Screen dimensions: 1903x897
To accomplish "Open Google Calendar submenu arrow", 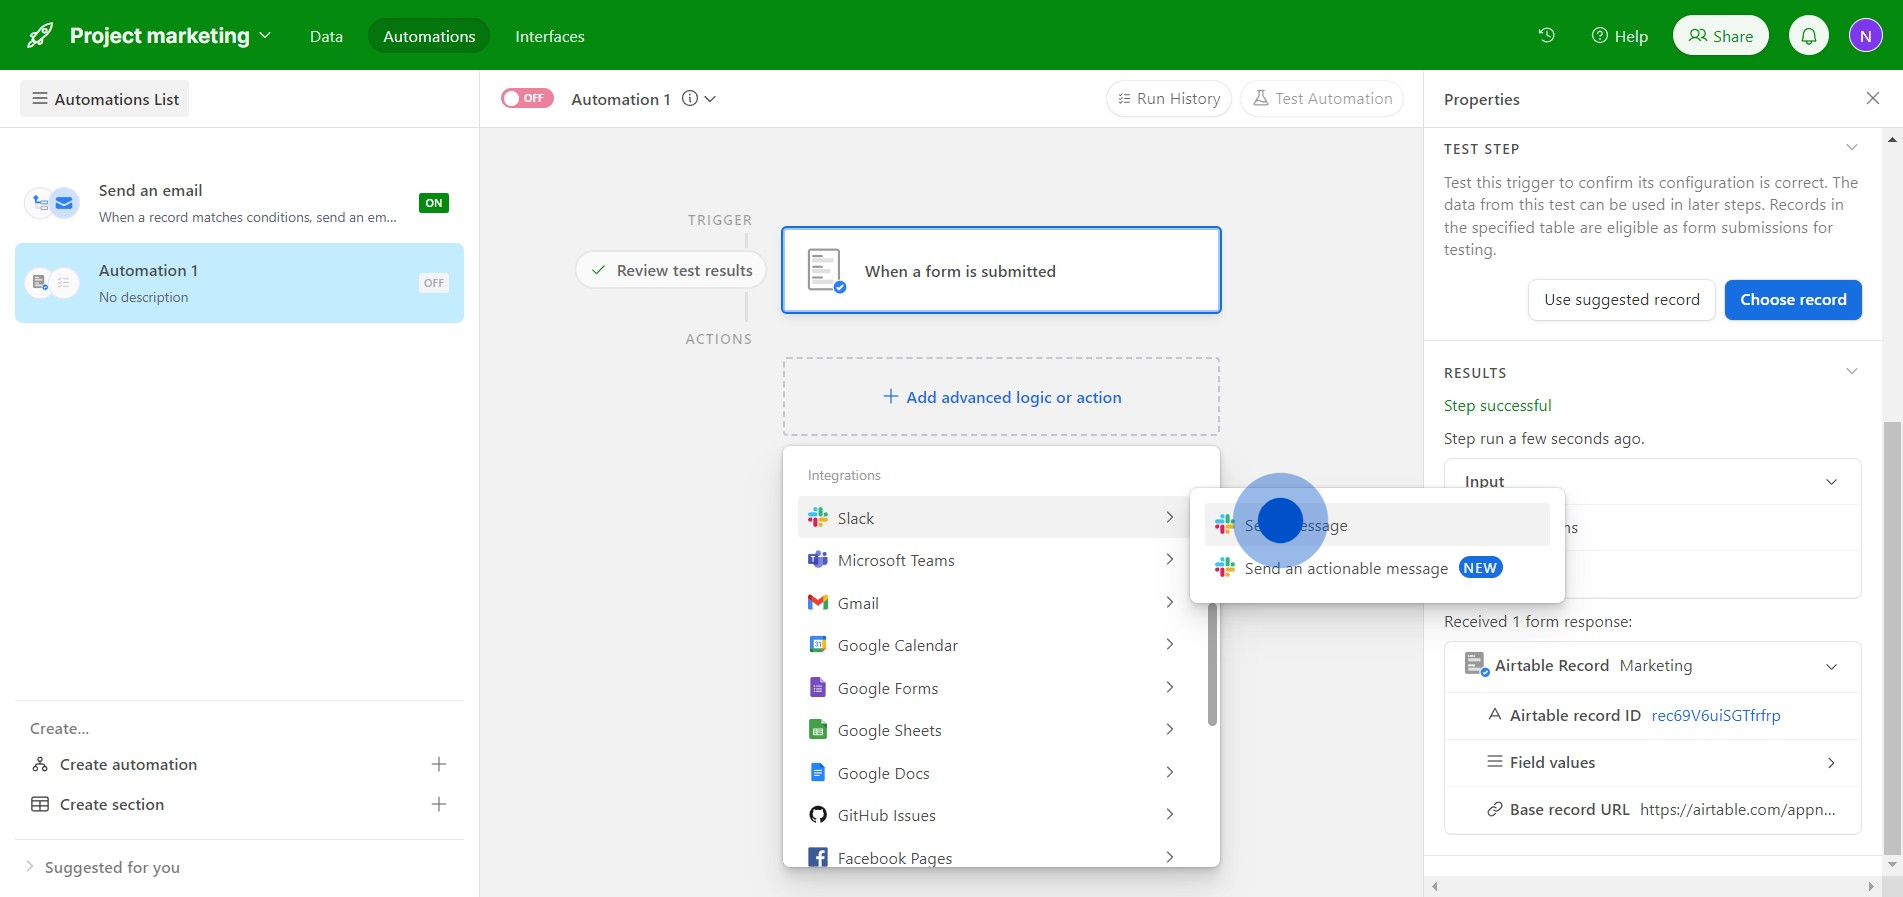I will pos(1169,645).
